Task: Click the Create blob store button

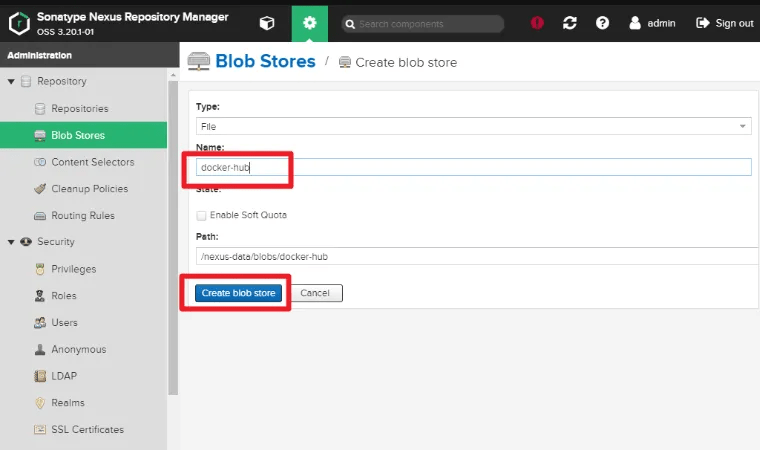Action: (x=238, y=293)
